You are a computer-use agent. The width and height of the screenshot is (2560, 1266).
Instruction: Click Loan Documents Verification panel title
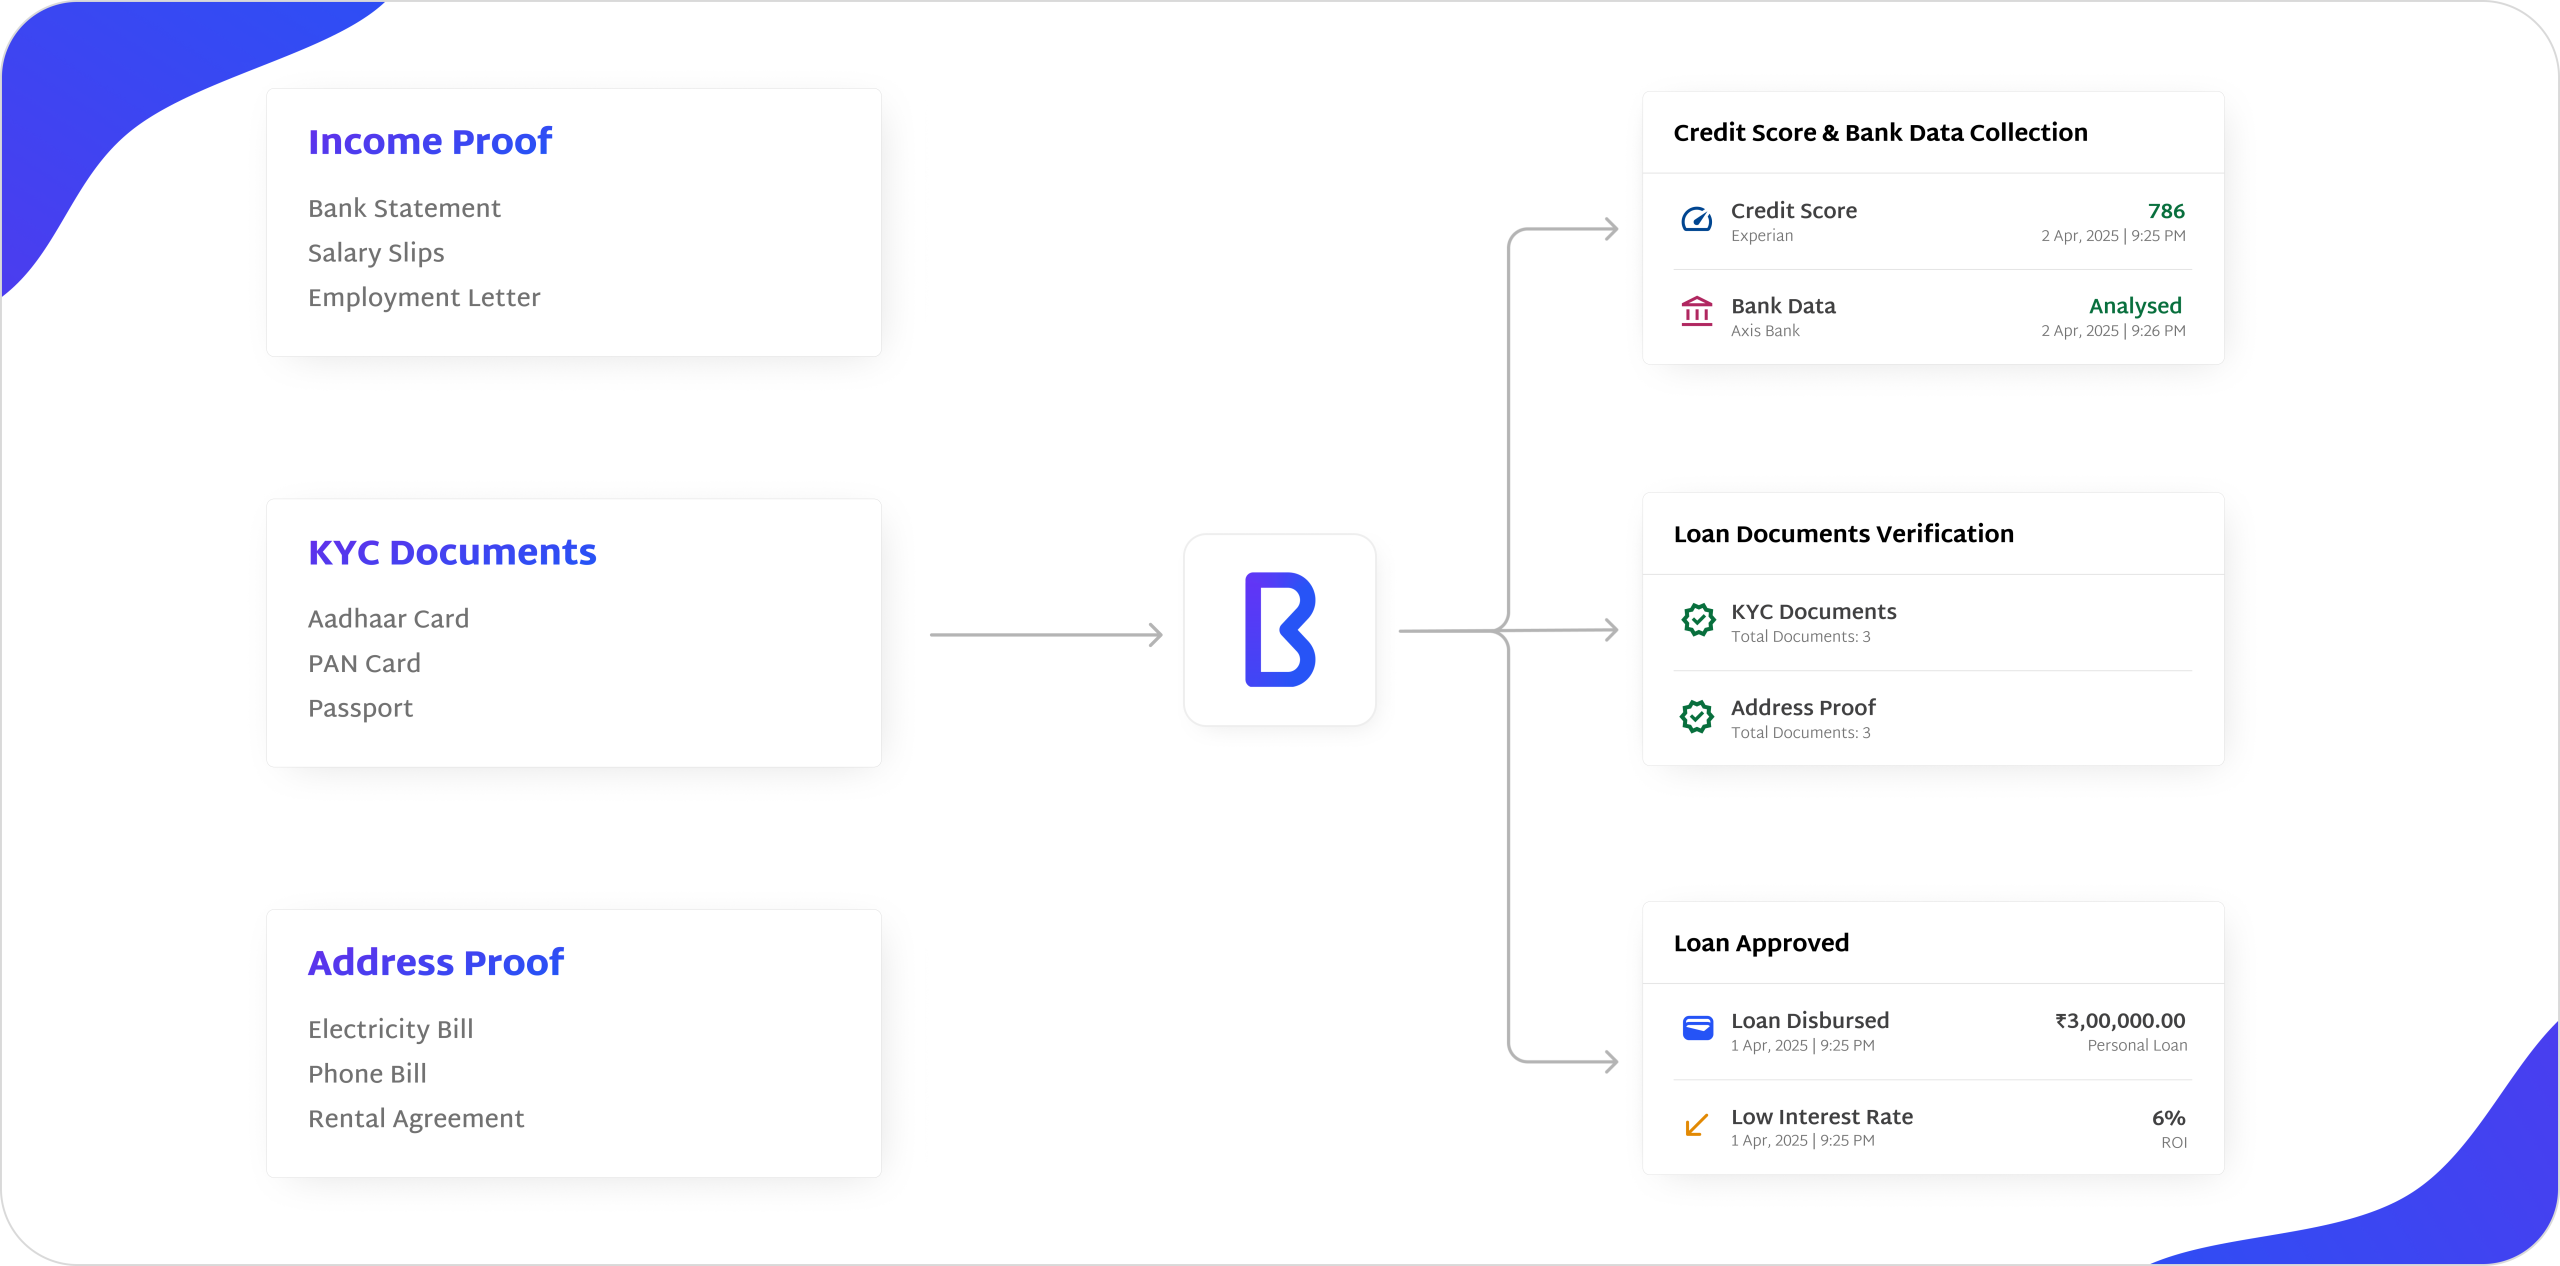[1843, 534]
